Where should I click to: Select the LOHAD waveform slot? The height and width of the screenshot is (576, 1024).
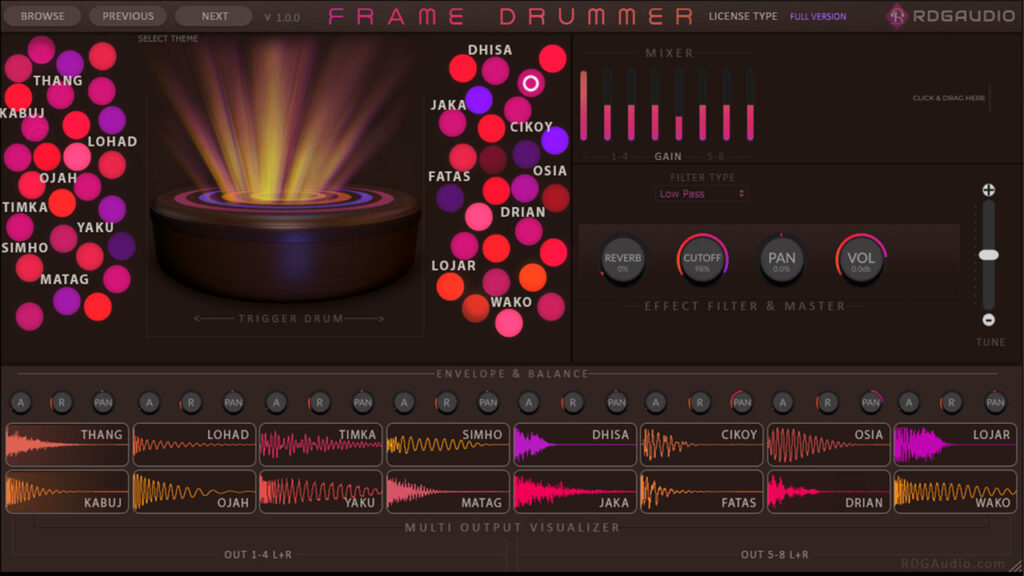[194, 444]
